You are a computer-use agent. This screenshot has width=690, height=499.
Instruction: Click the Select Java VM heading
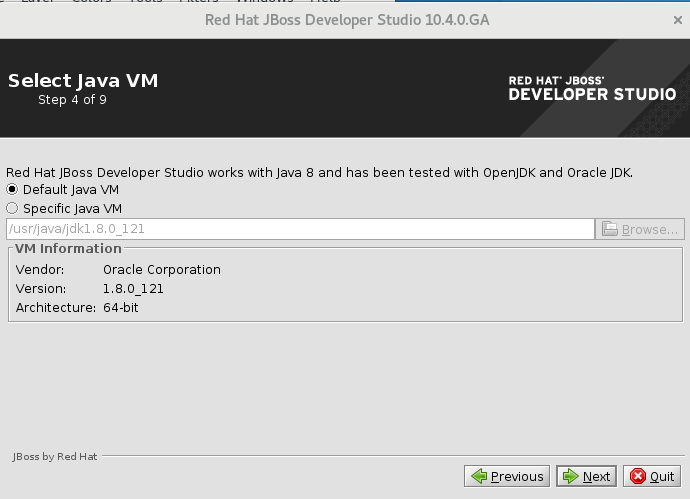click(83, 81)
